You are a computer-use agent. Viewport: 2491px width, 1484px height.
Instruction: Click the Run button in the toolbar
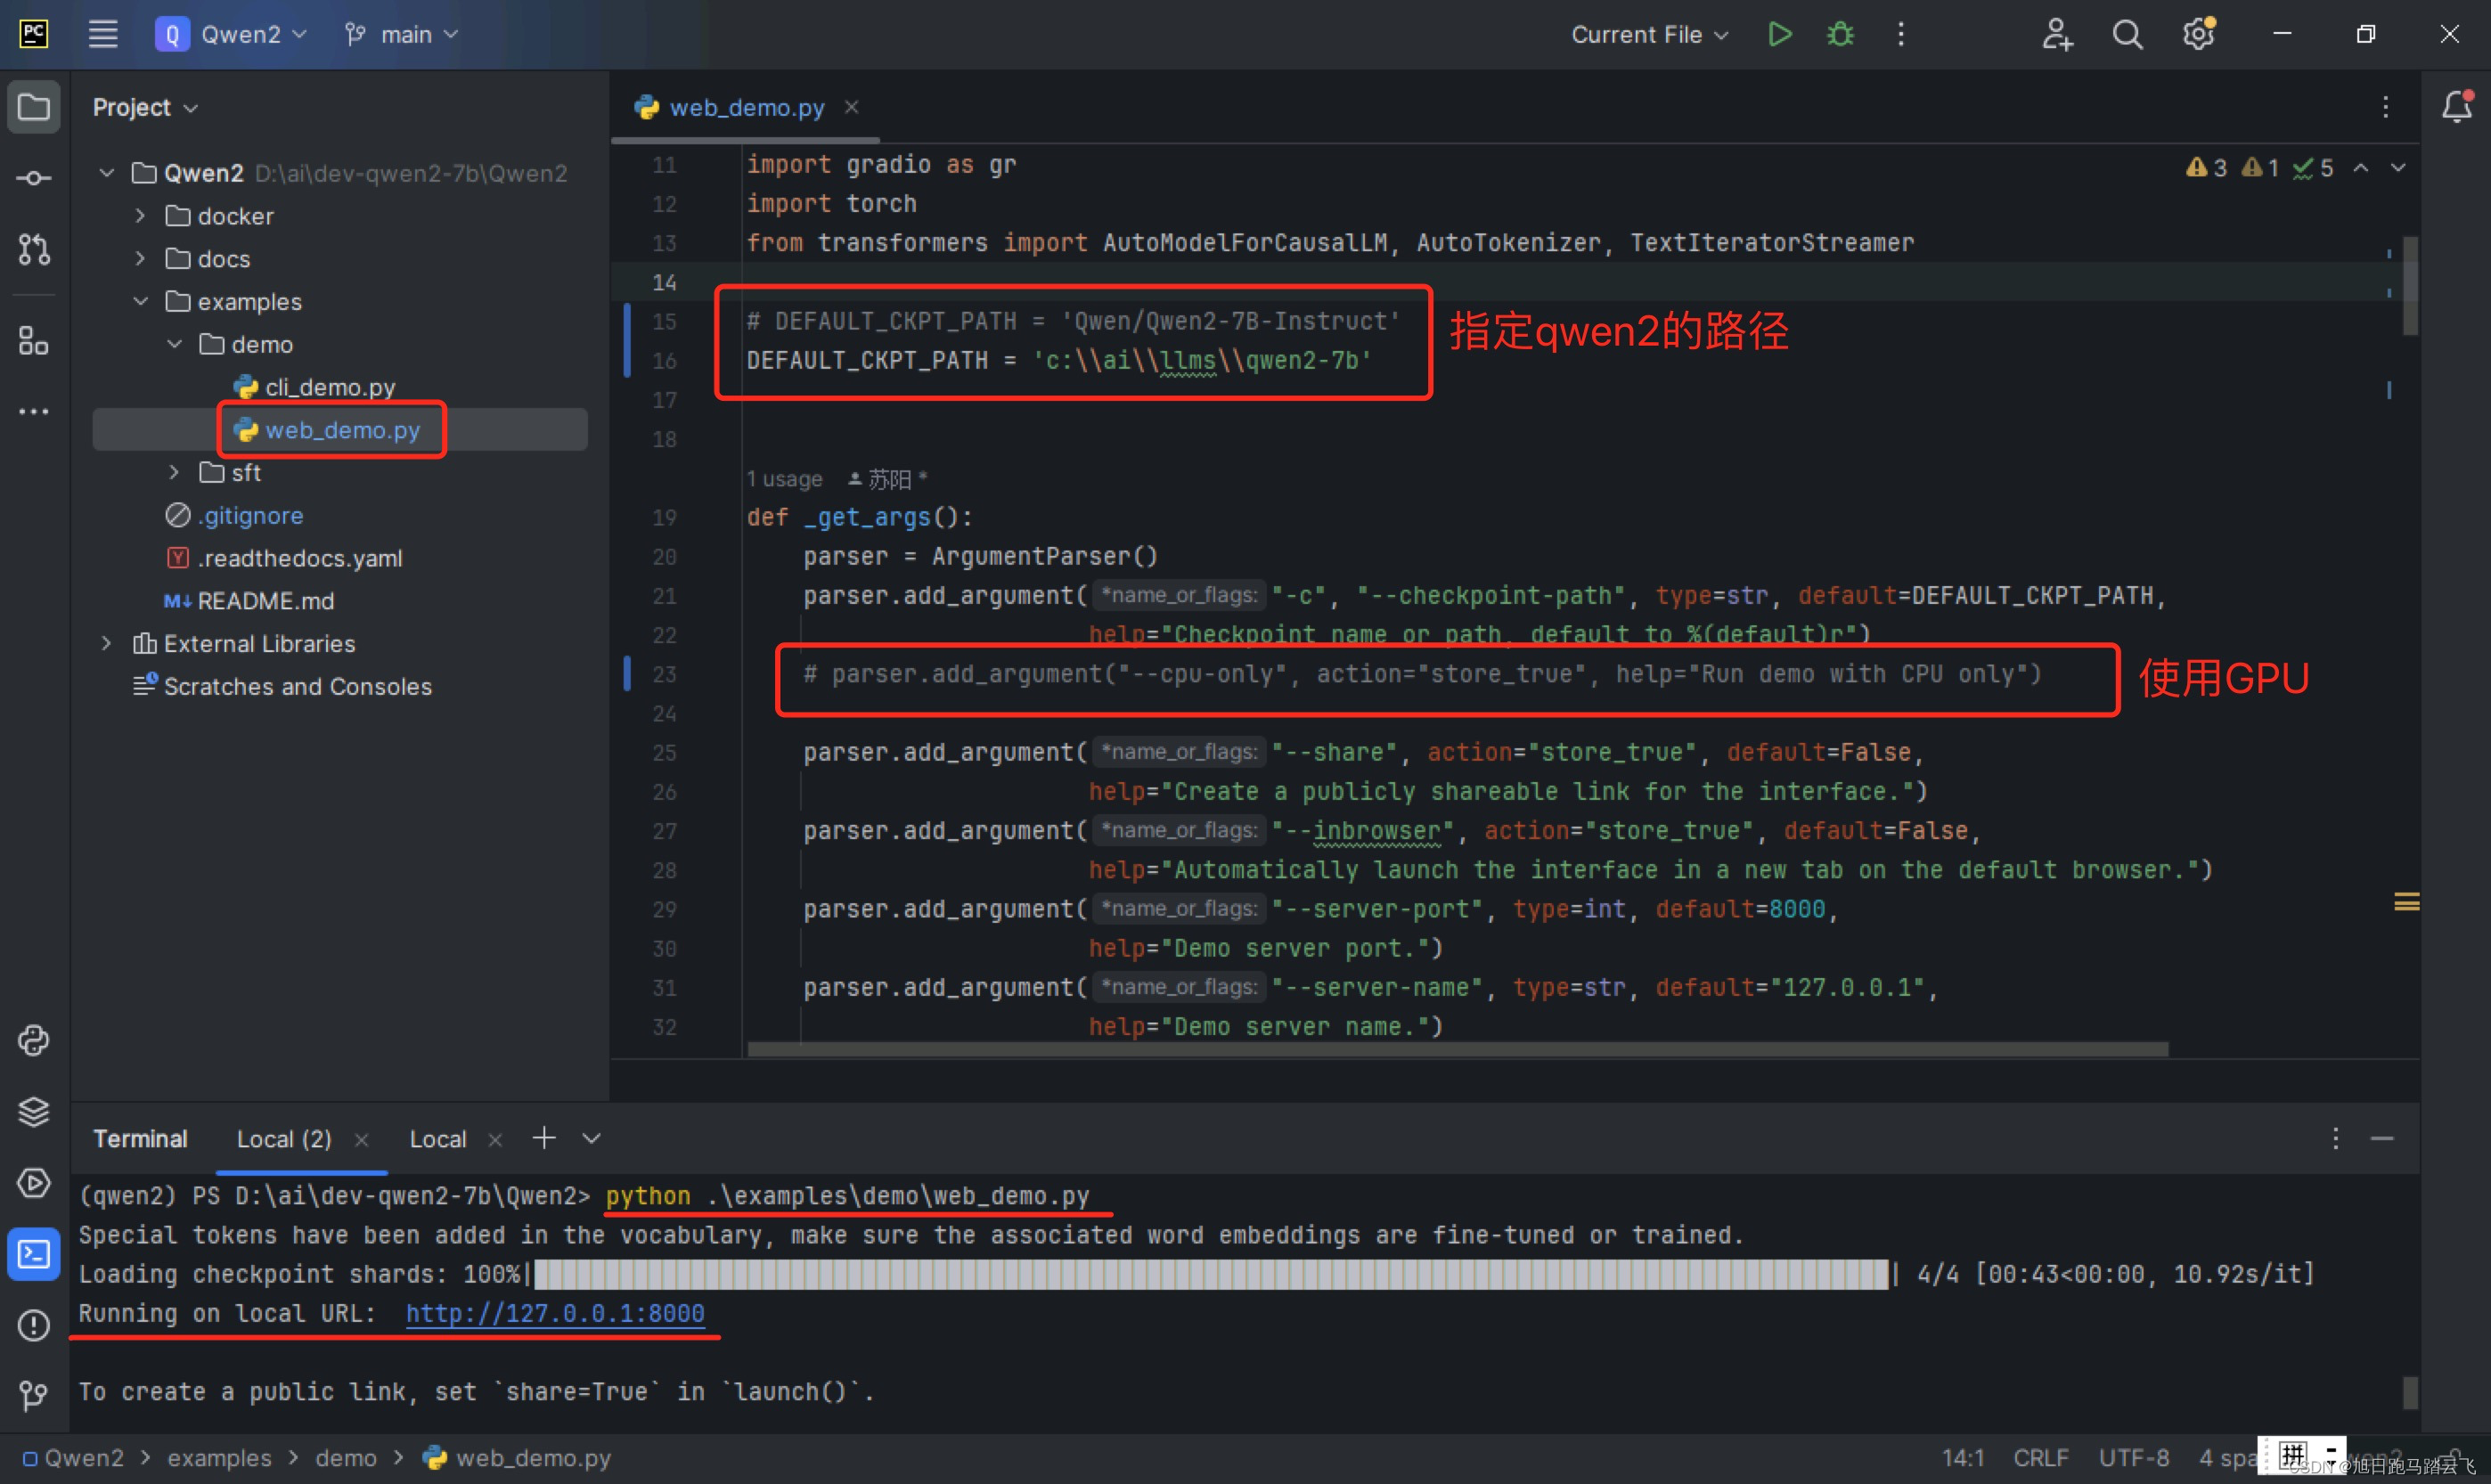(x=1779, y=34)
